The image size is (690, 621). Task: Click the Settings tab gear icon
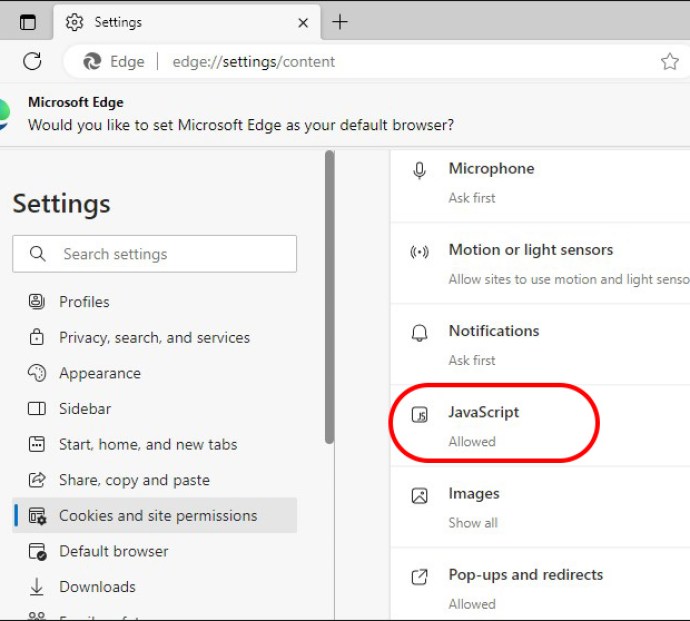pyautogui.click(x=74, y=22)
